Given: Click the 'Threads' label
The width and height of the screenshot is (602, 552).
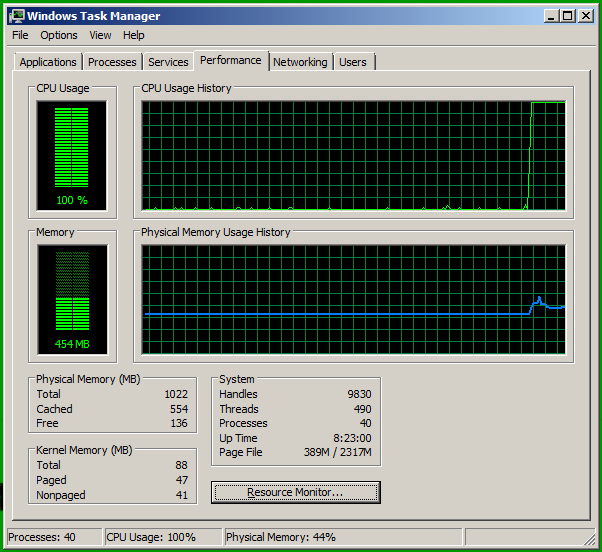Looking at the screenshot, I should coord(239,409).
